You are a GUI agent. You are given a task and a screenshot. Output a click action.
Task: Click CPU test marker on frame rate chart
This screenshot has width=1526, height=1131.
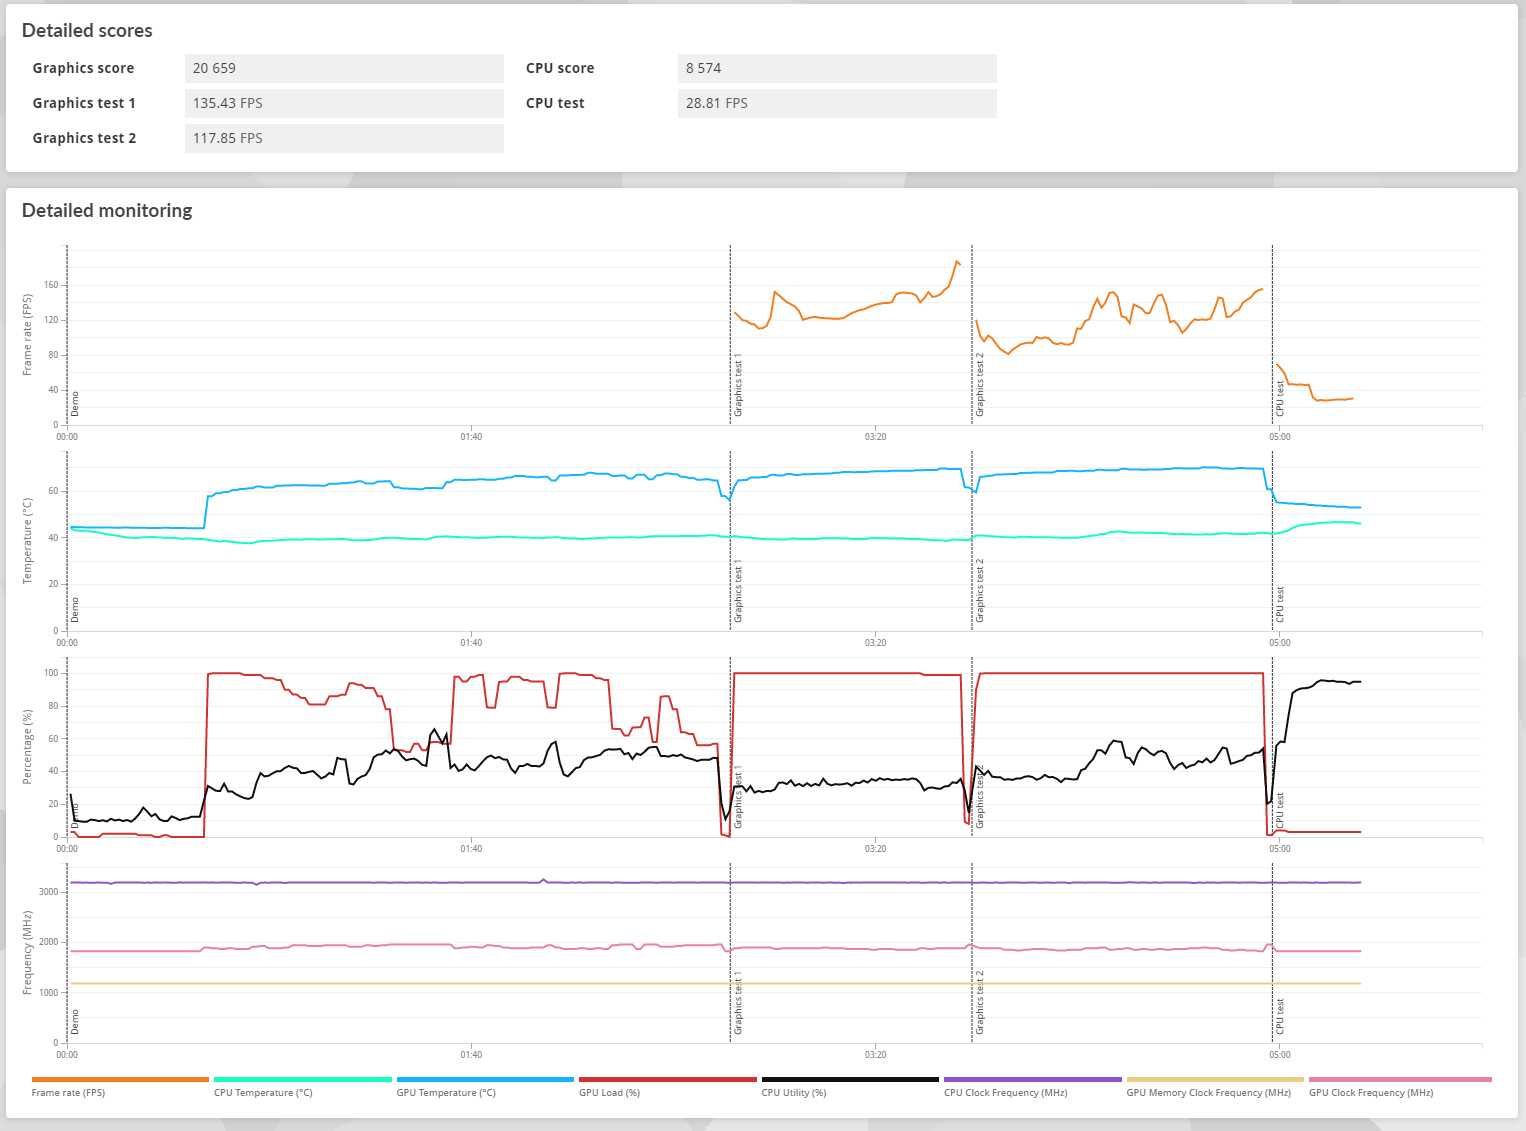1280,398
